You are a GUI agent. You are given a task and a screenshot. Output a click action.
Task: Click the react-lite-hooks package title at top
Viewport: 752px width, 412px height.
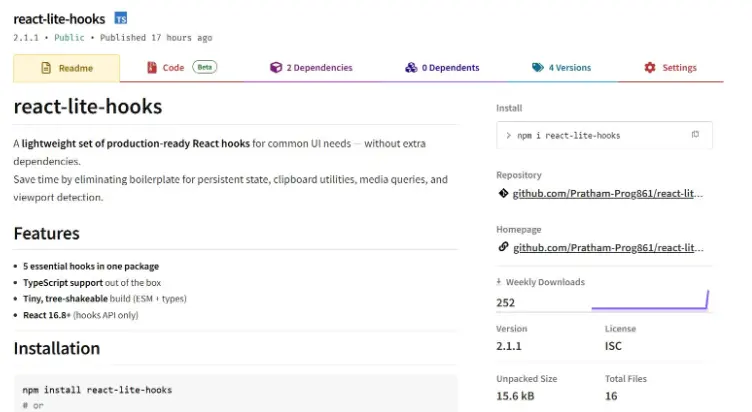[59, 19]
